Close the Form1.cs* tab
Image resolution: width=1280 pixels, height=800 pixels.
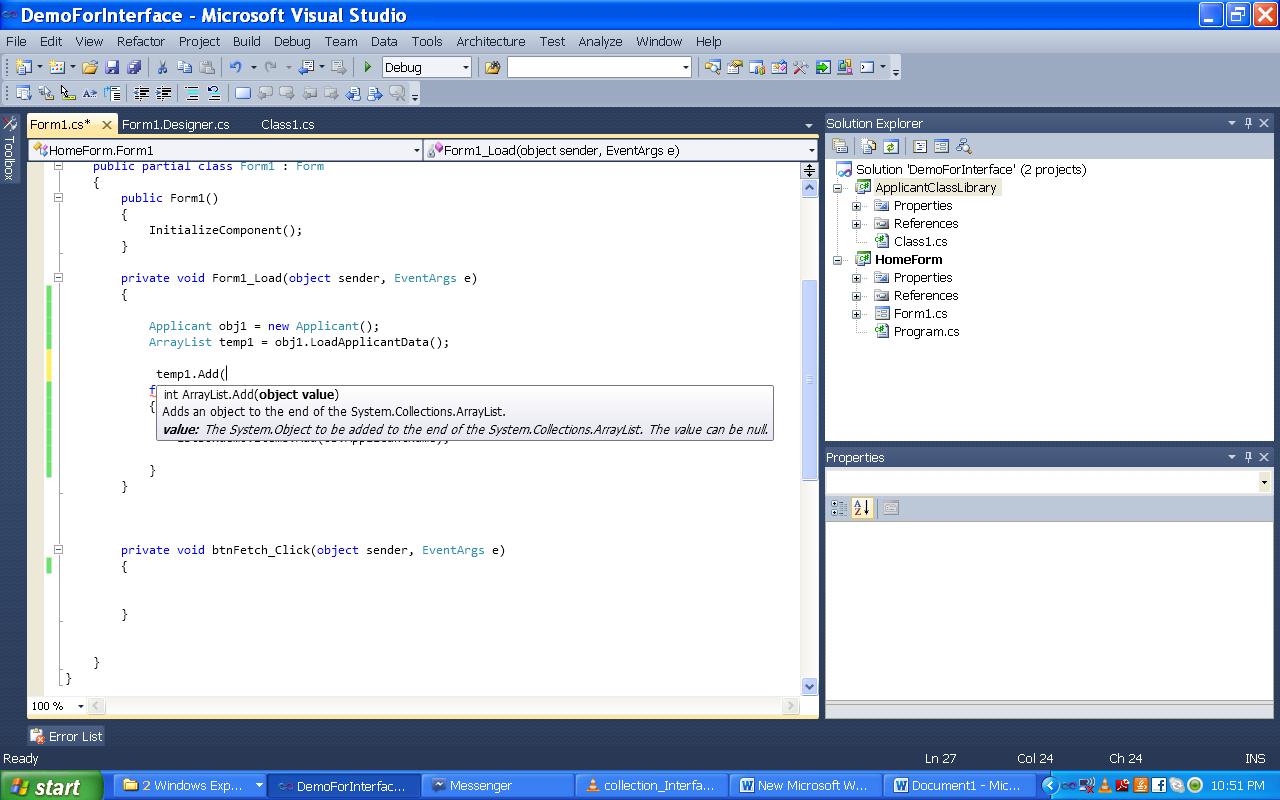click(x=106, y=125)
